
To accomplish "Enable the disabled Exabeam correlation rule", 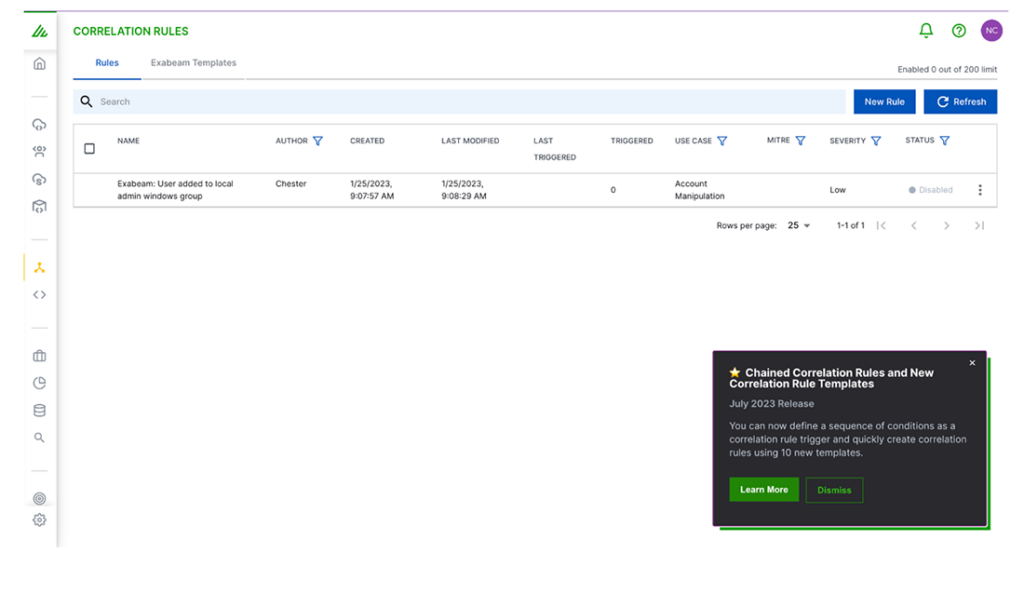I will (x=930, y=189).
